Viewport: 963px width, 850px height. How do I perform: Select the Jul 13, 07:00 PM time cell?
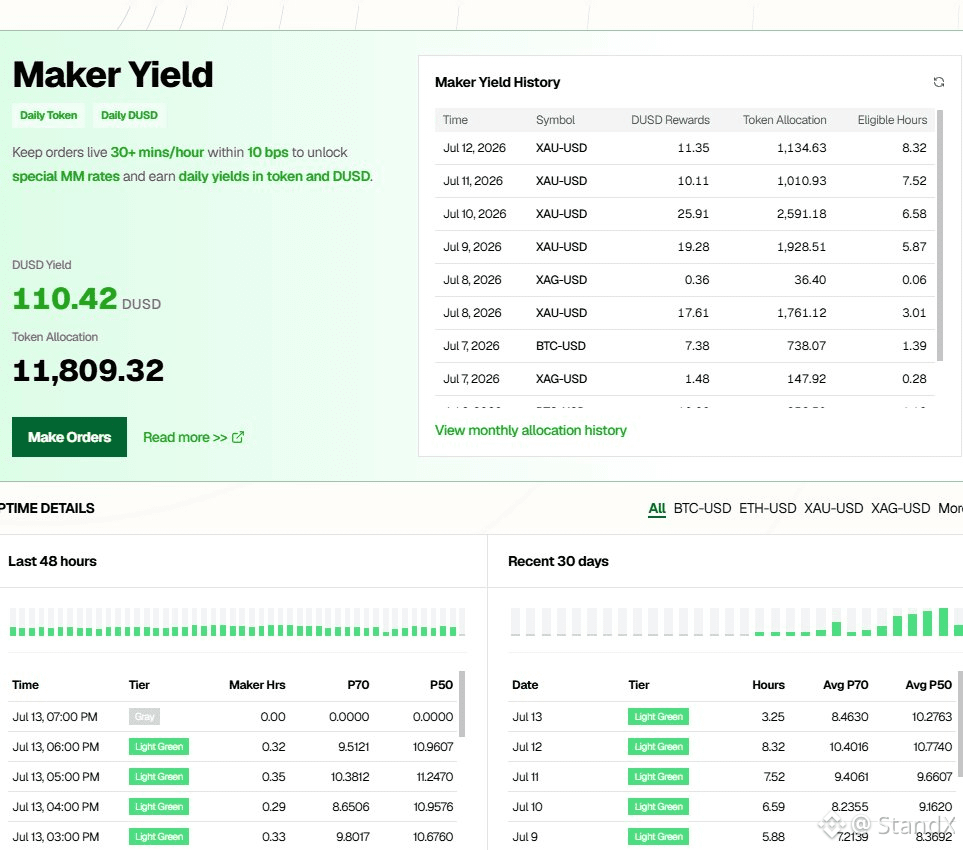55,717
